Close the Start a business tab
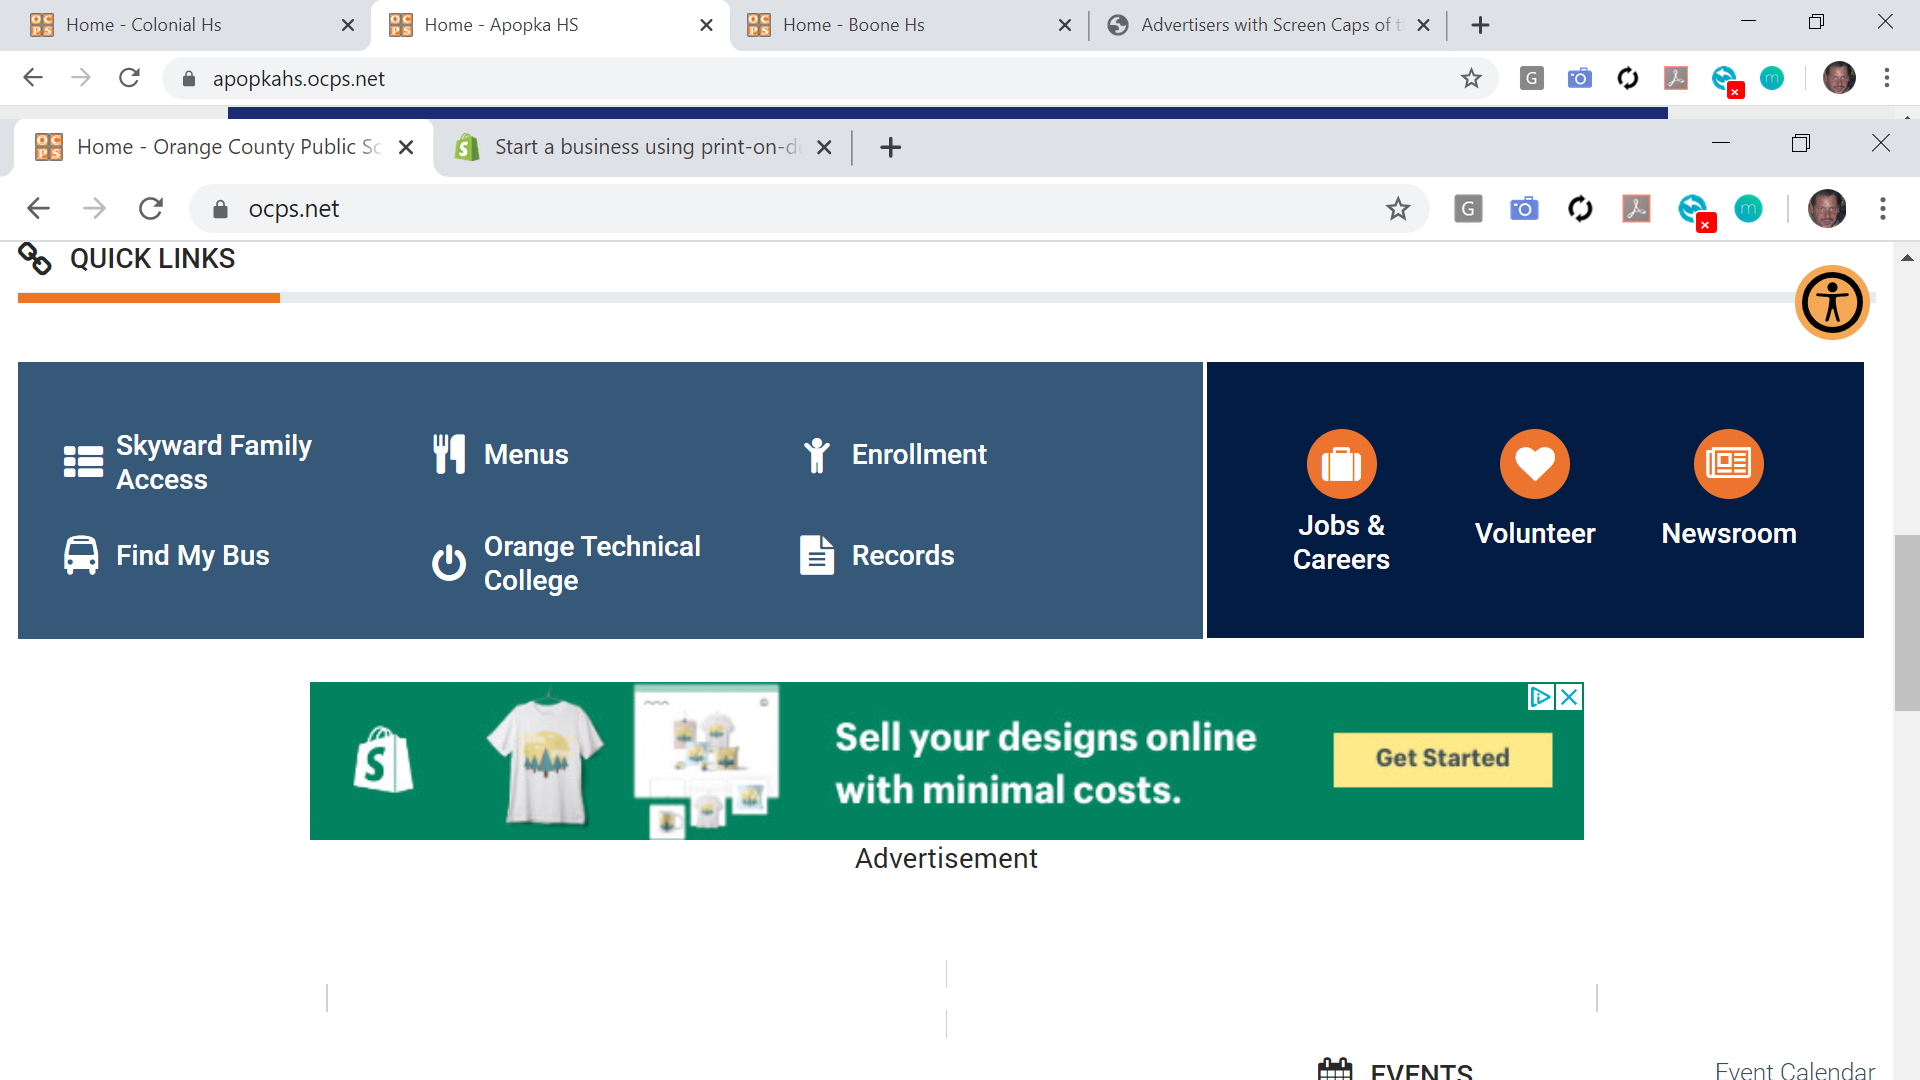Viewport: 1920px width, 1080px height. 824,147
